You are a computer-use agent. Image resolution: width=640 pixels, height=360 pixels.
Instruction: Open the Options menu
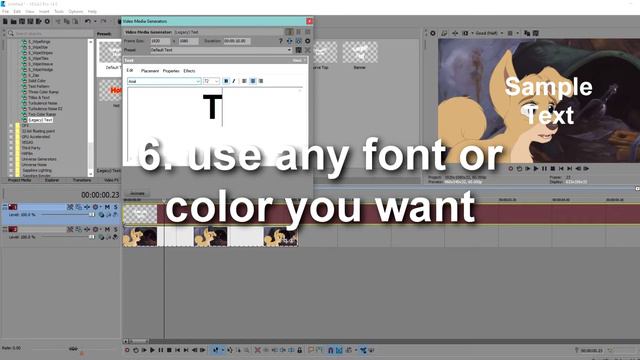(x=76, y=11)
